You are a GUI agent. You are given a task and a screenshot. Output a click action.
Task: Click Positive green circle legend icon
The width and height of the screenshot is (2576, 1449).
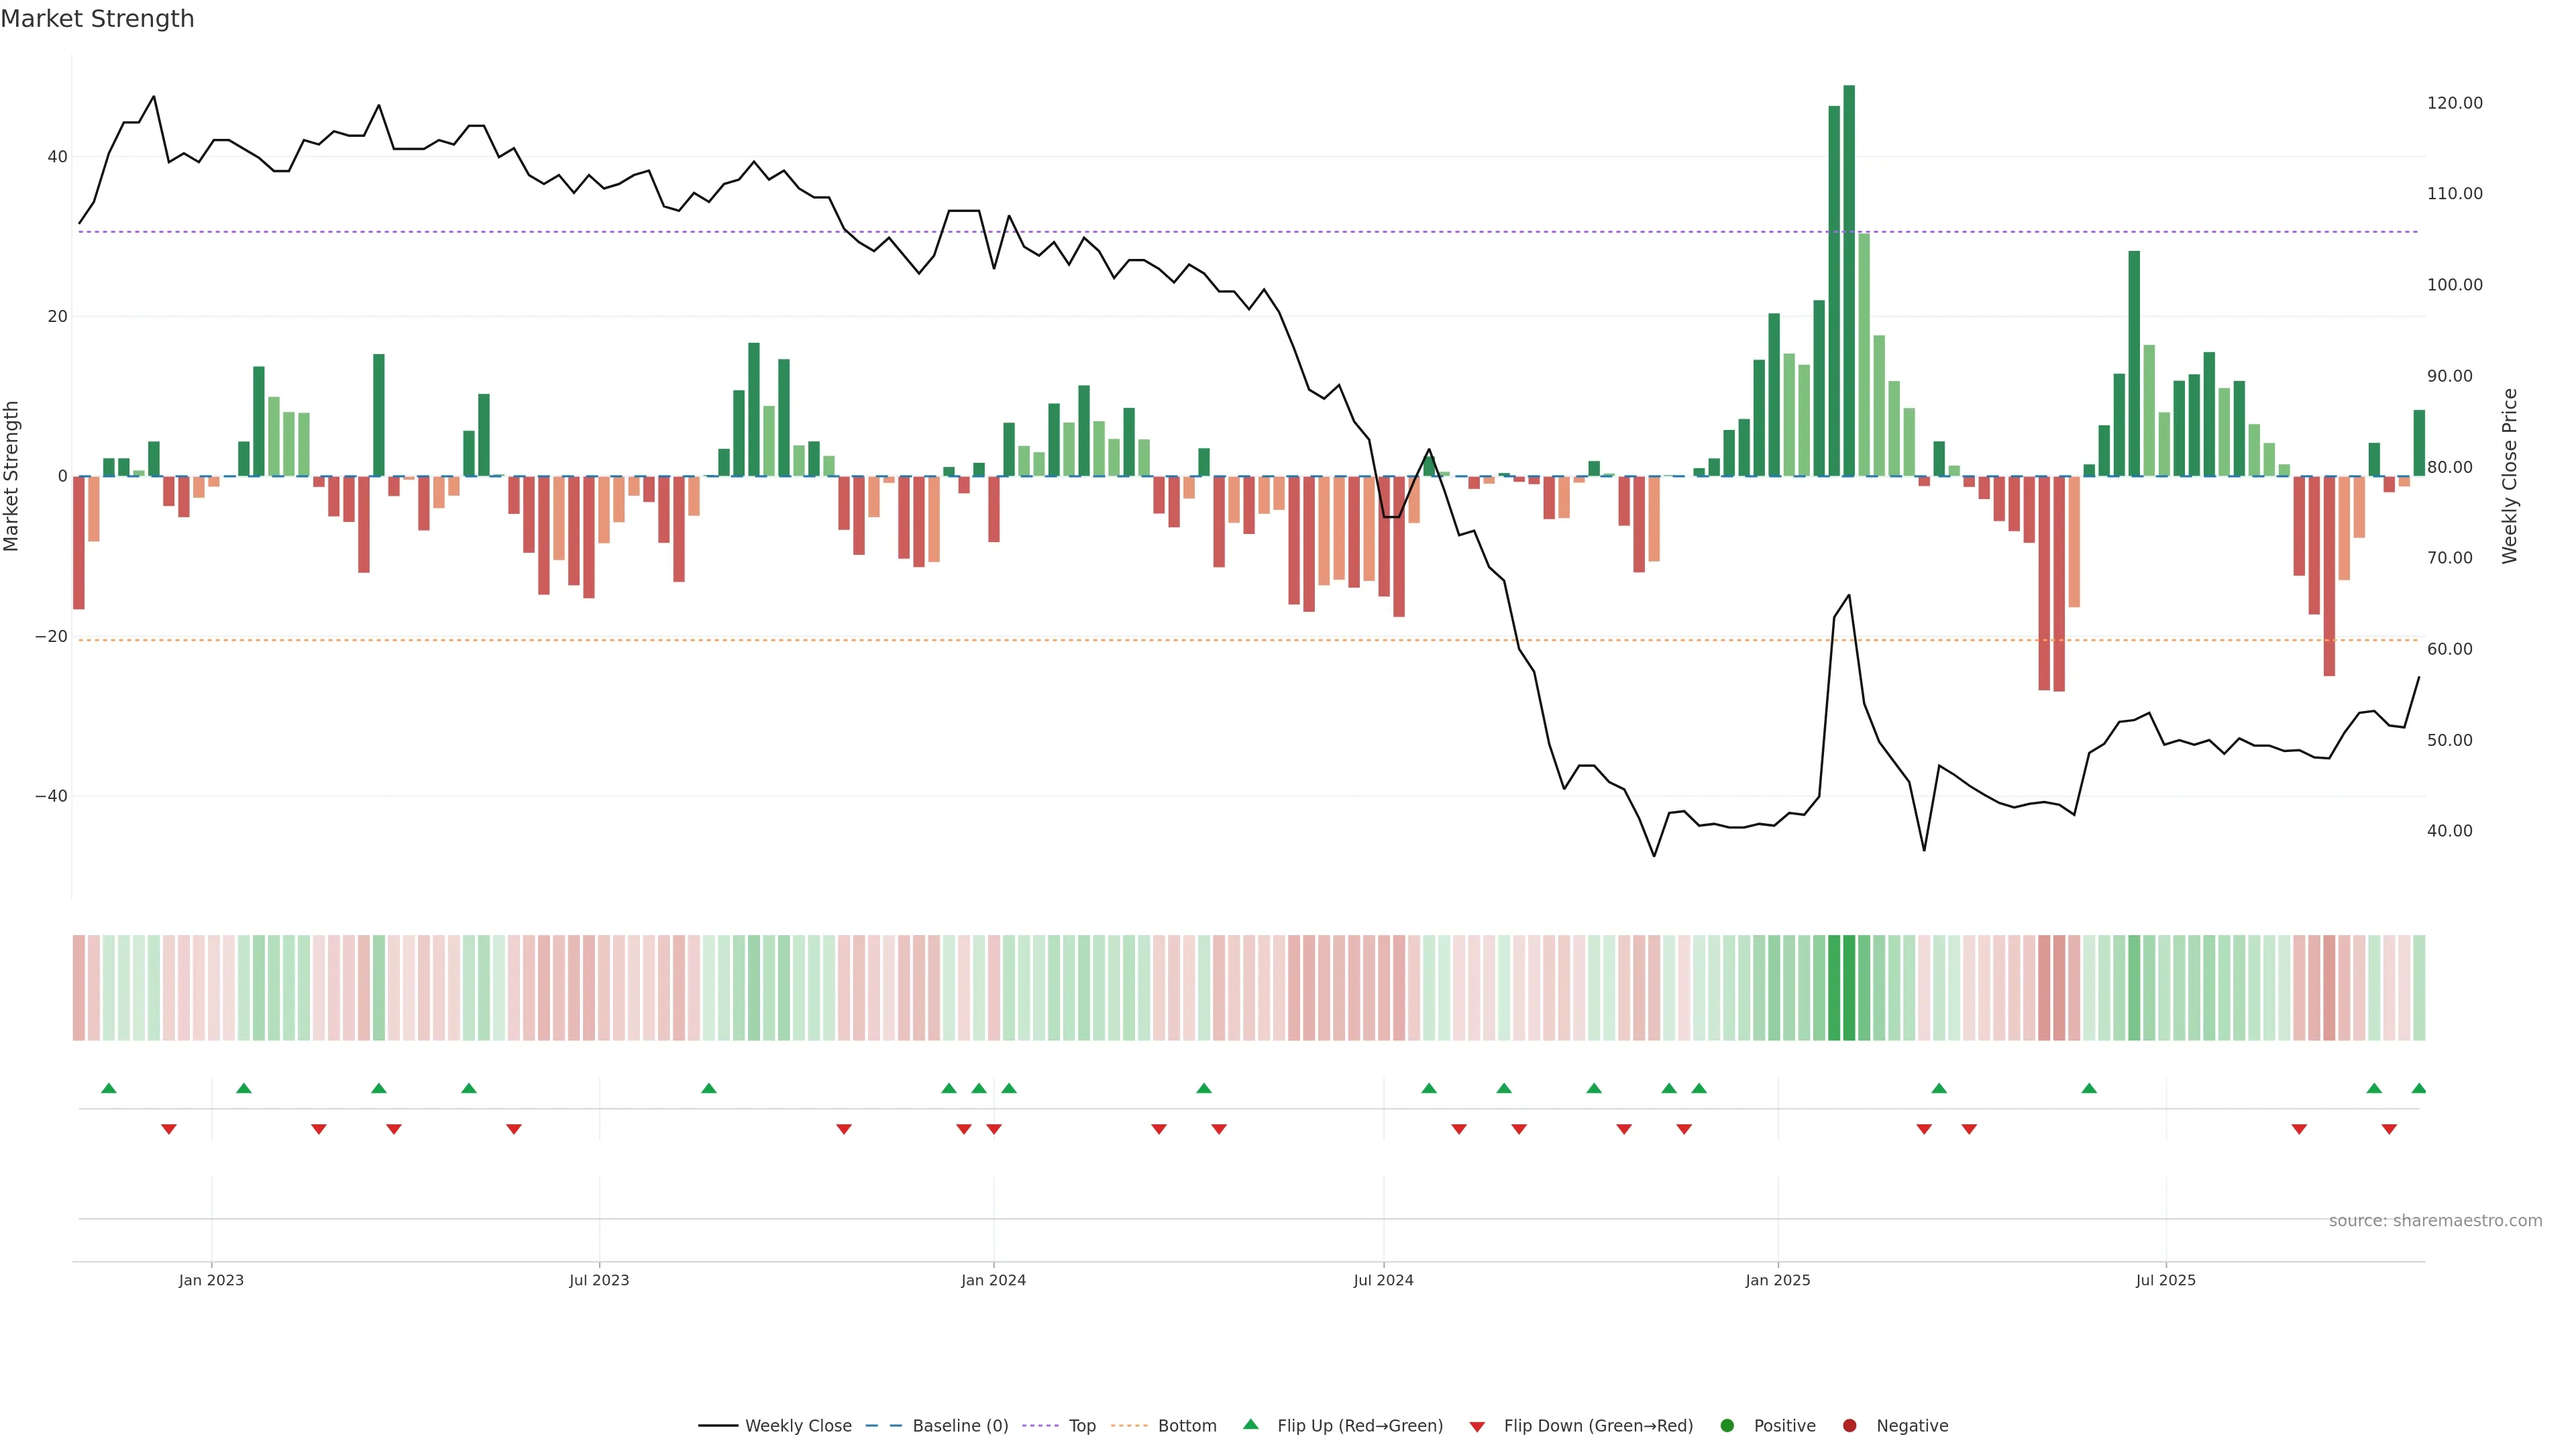tap(1727, 1426)
